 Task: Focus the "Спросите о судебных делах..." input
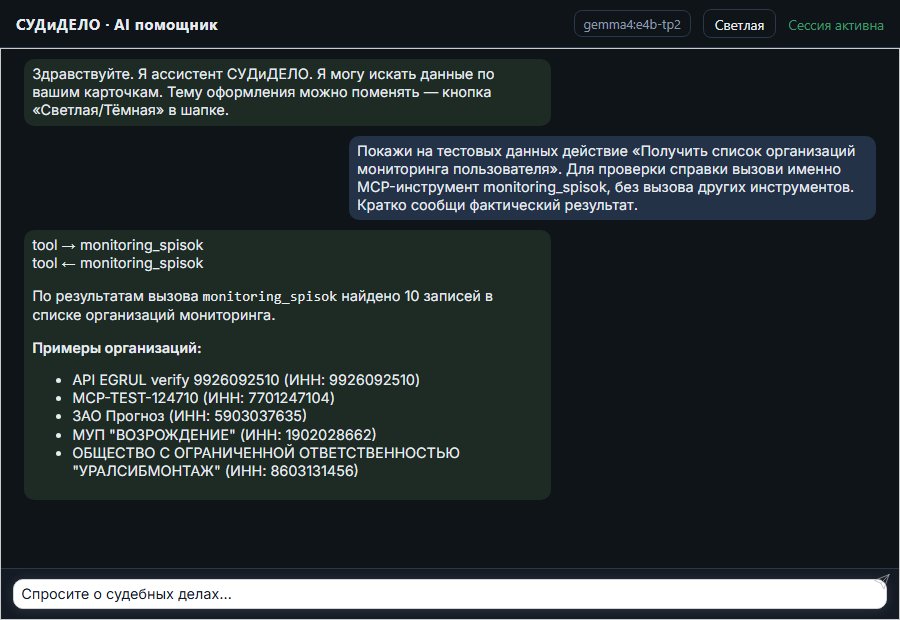449,594
